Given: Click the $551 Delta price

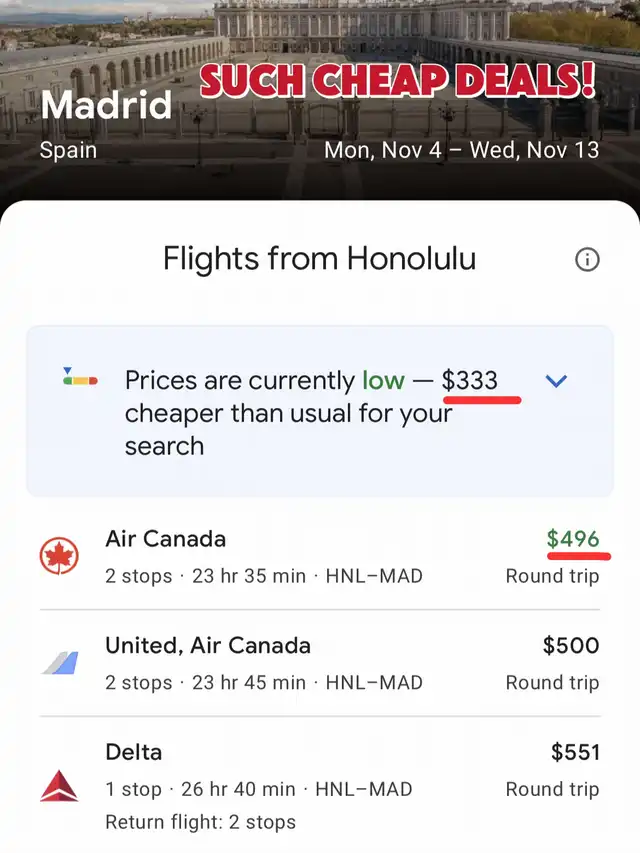Looking at the screenshot, I should point(575,752).
